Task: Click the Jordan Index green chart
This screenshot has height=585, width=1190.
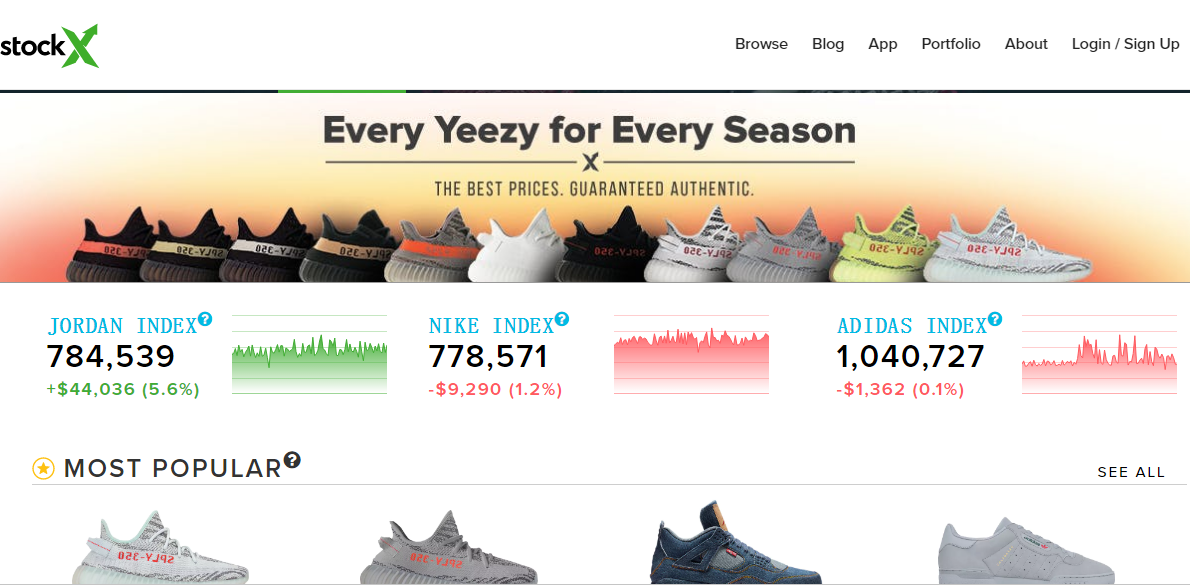Action: 309,355
